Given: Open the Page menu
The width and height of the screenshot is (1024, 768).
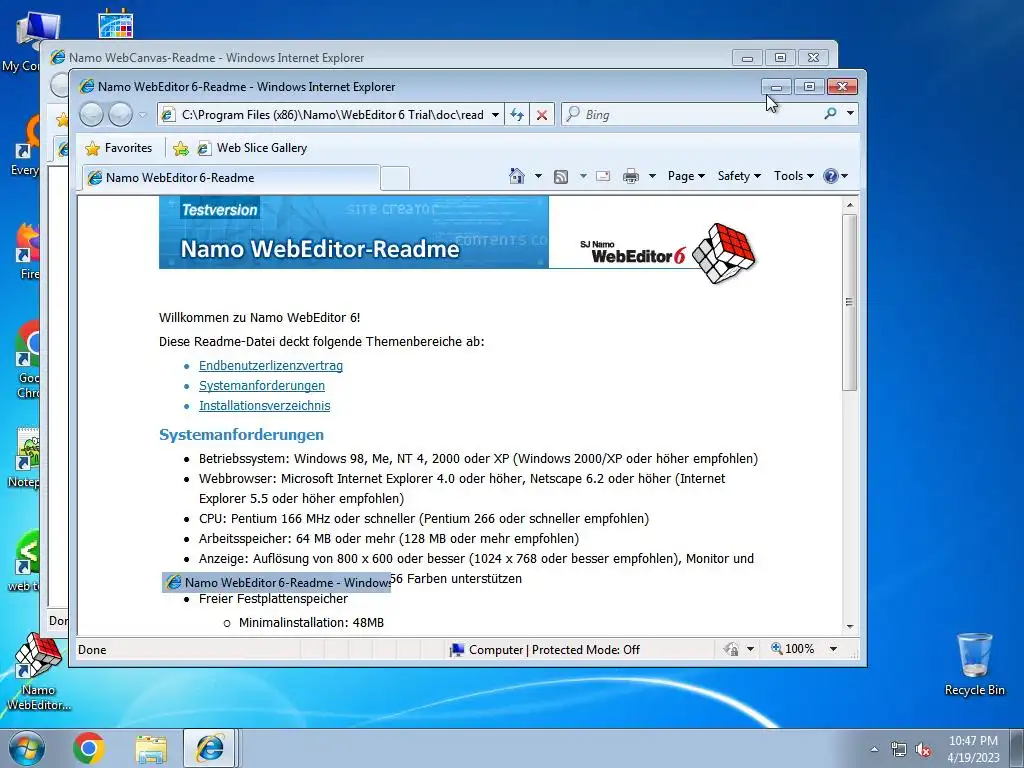Looking at the screenshot, I should point(686,176).
